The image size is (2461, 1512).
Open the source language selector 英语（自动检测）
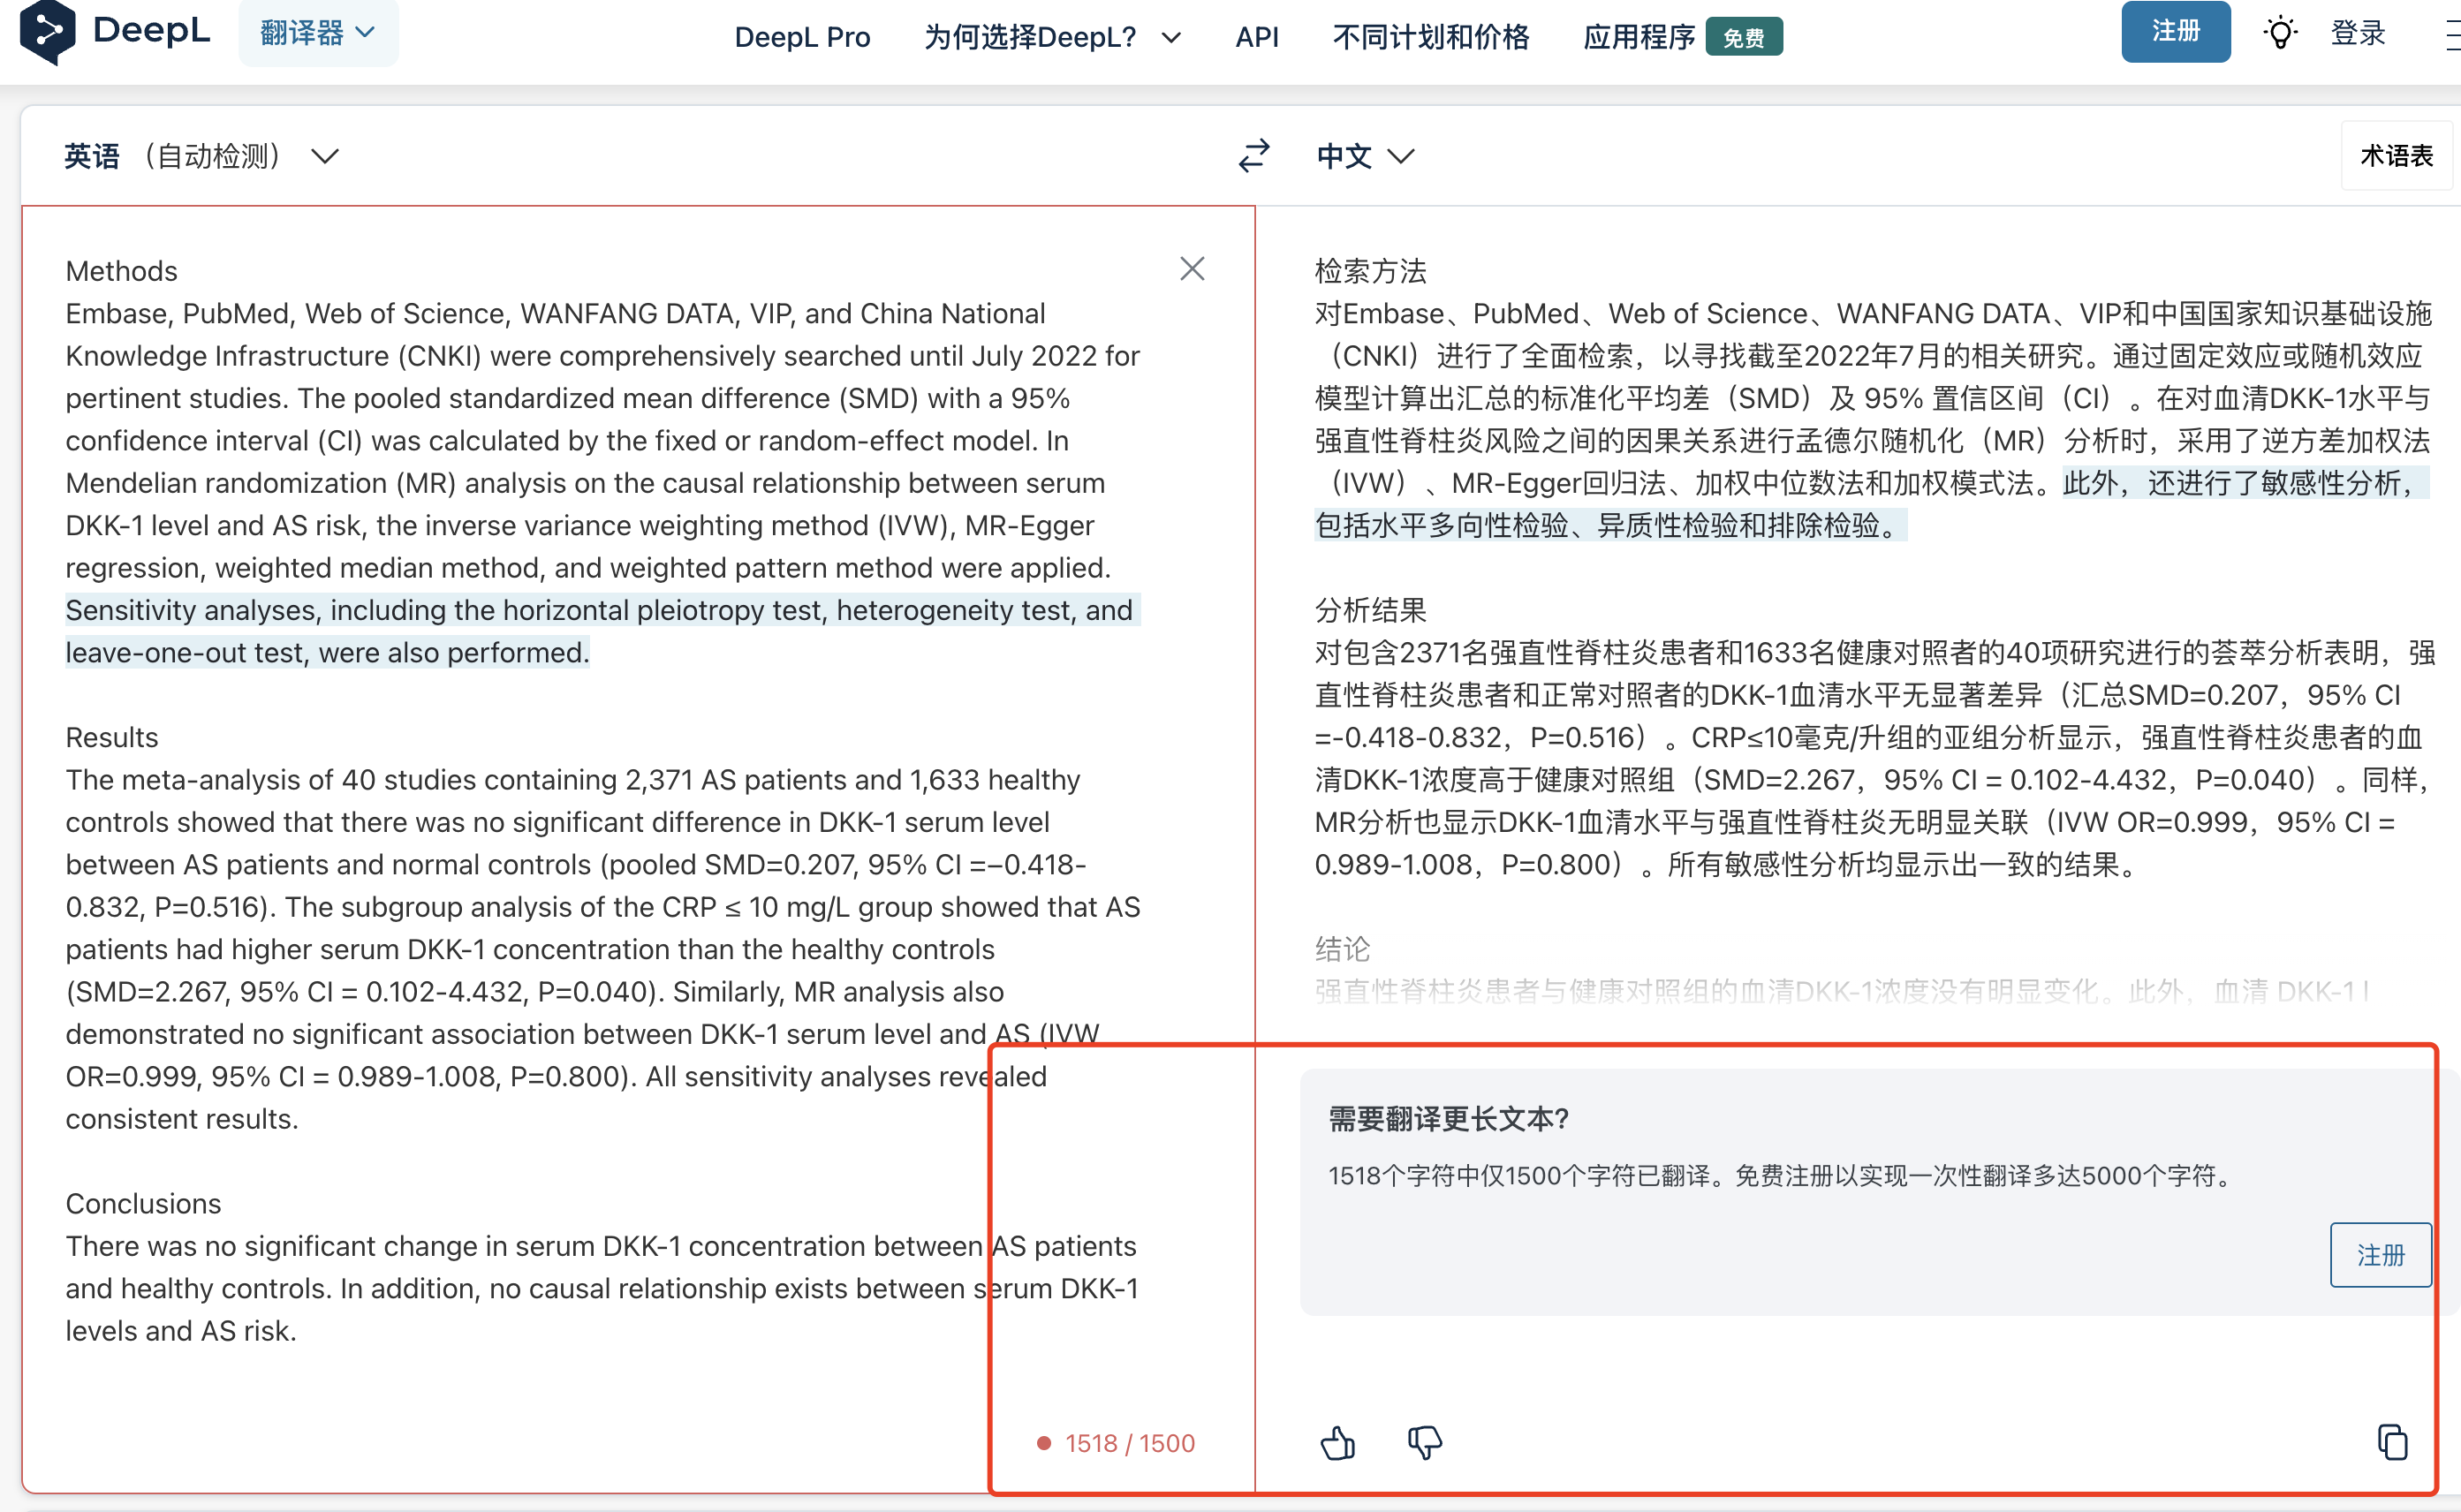click(200, 155)
